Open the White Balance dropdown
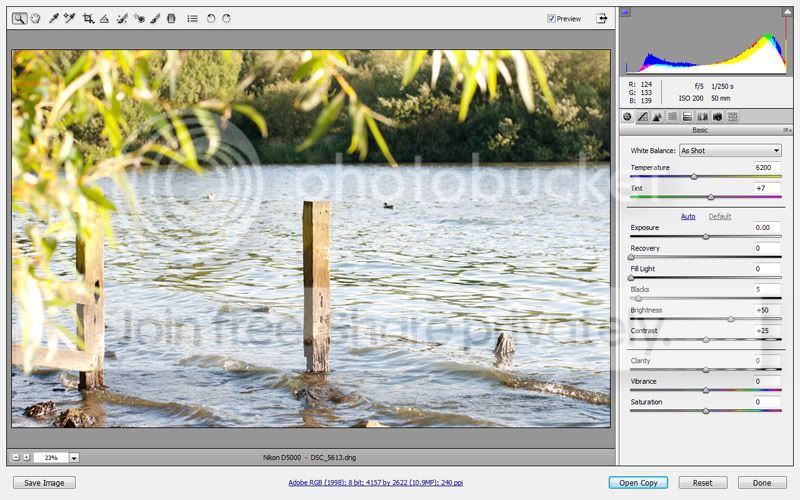This screenshot has width=800, height=500. (x=729, y=150)
